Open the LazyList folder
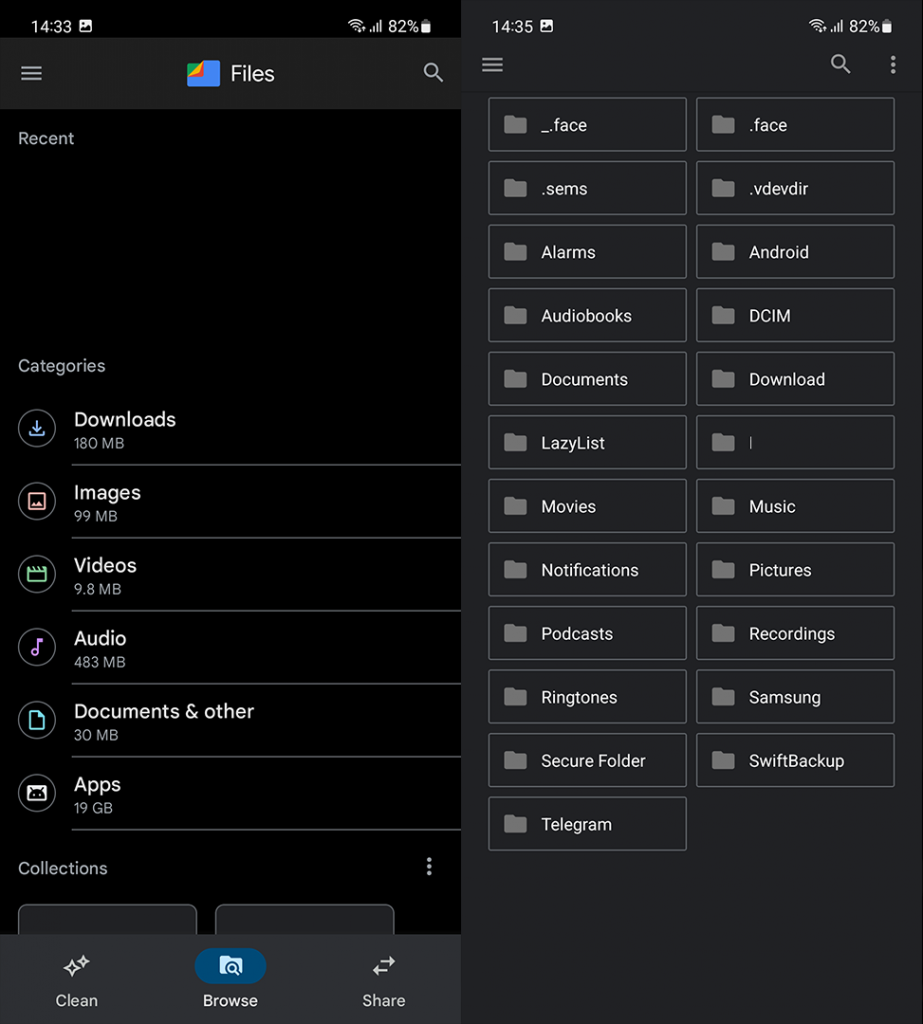The image size is (923, 1024). pos(587,442)
